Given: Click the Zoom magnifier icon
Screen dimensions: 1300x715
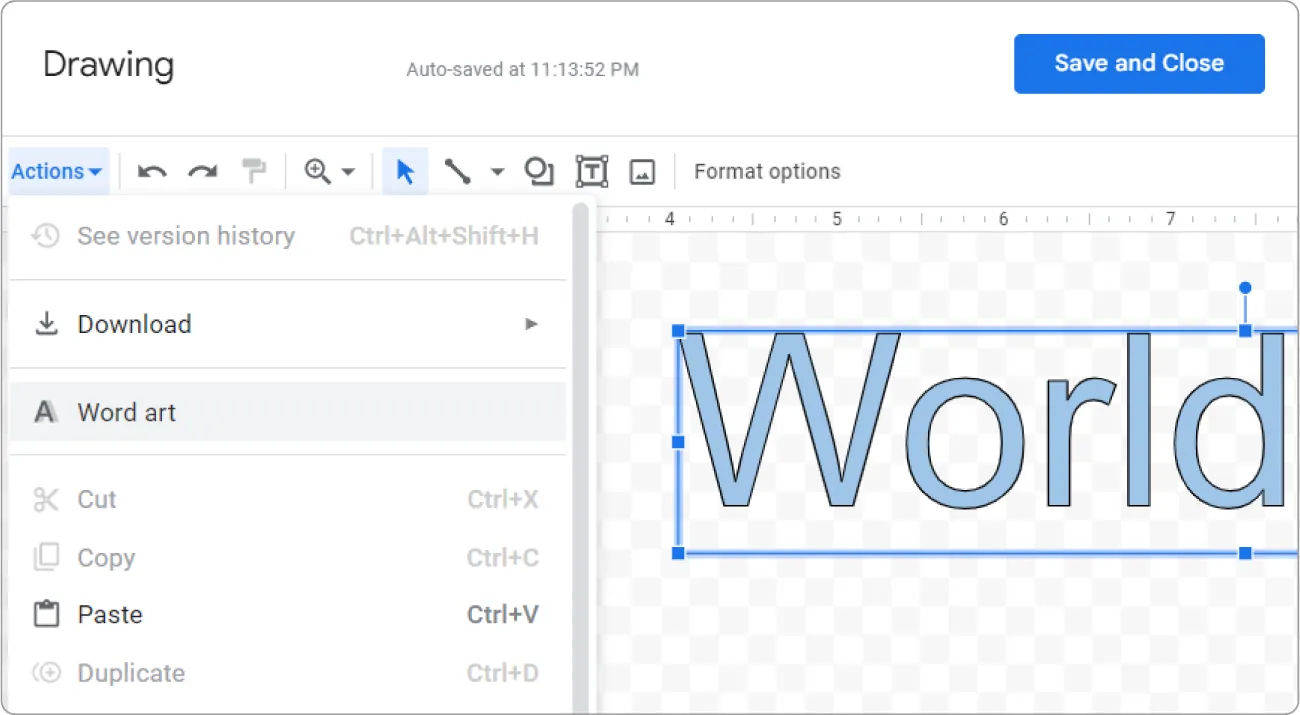Looking at the screenshot, I should point(318,171).
